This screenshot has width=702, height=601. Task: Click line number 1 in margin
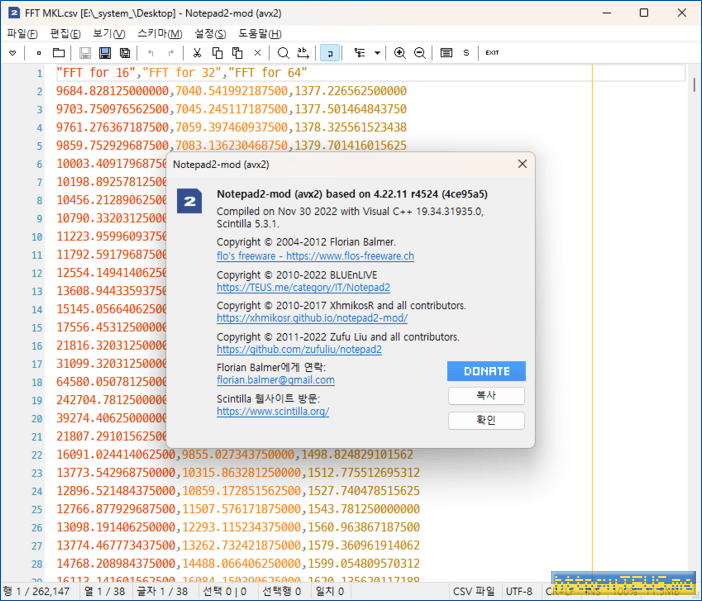pyautogui.click(x=39, y=73)
